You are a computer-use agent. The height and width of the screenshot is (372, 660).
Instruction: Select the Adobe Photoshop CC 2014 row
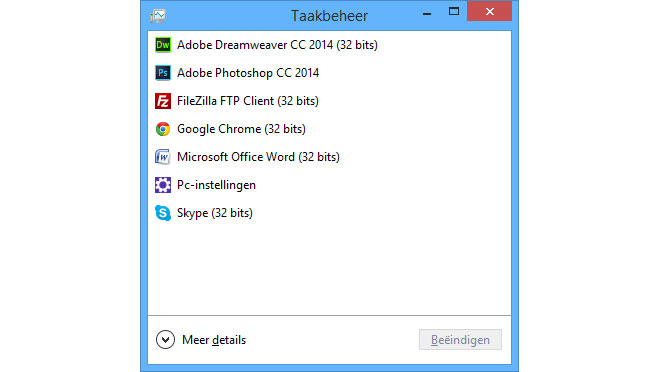[329, 73]
